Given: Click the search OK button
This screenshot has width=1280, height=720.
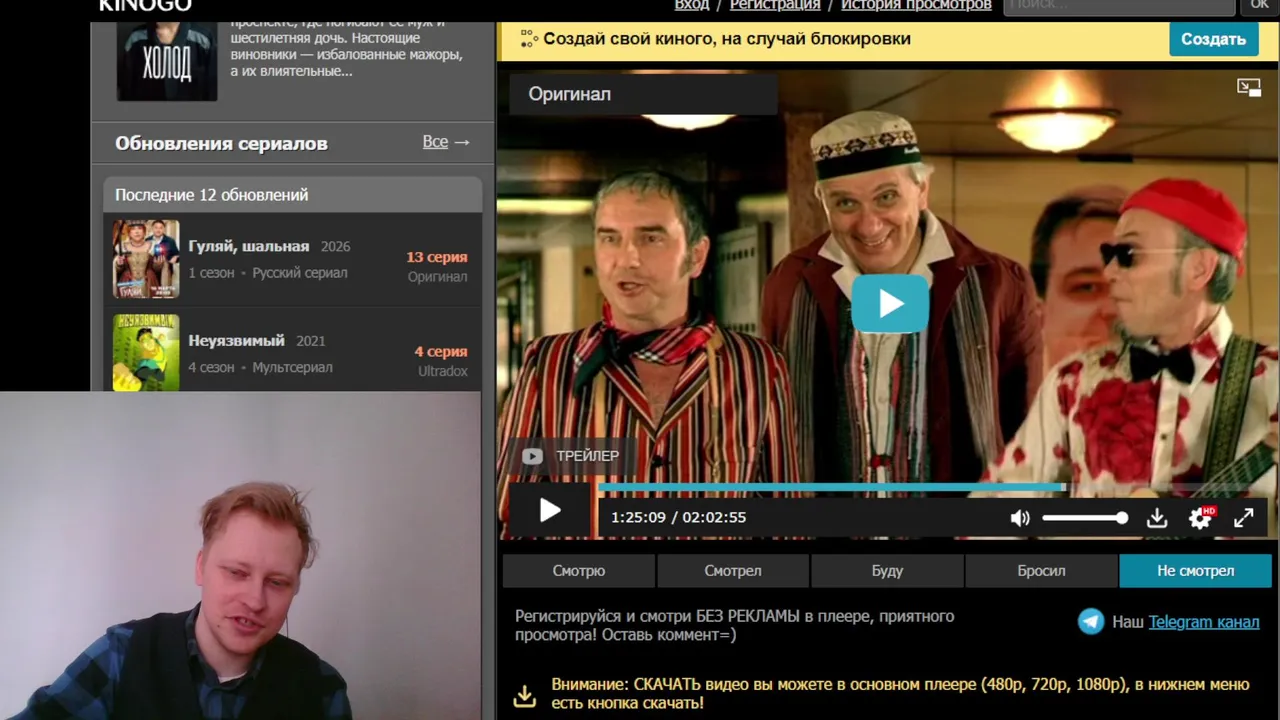Looking at the screenshot, I should pyautogui.click(x=1259, y=6).
